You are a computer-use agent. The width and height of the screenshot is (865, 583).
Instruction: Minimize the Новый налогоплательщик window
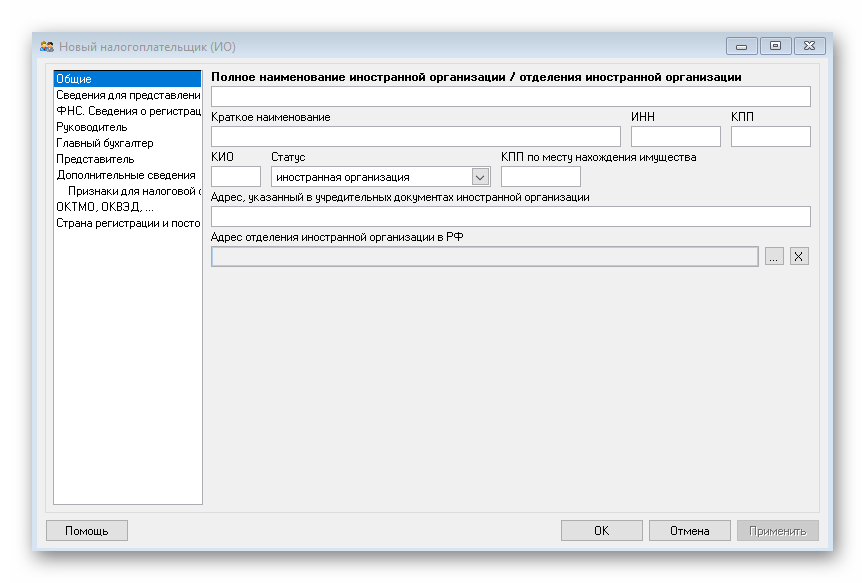[741, 46]
